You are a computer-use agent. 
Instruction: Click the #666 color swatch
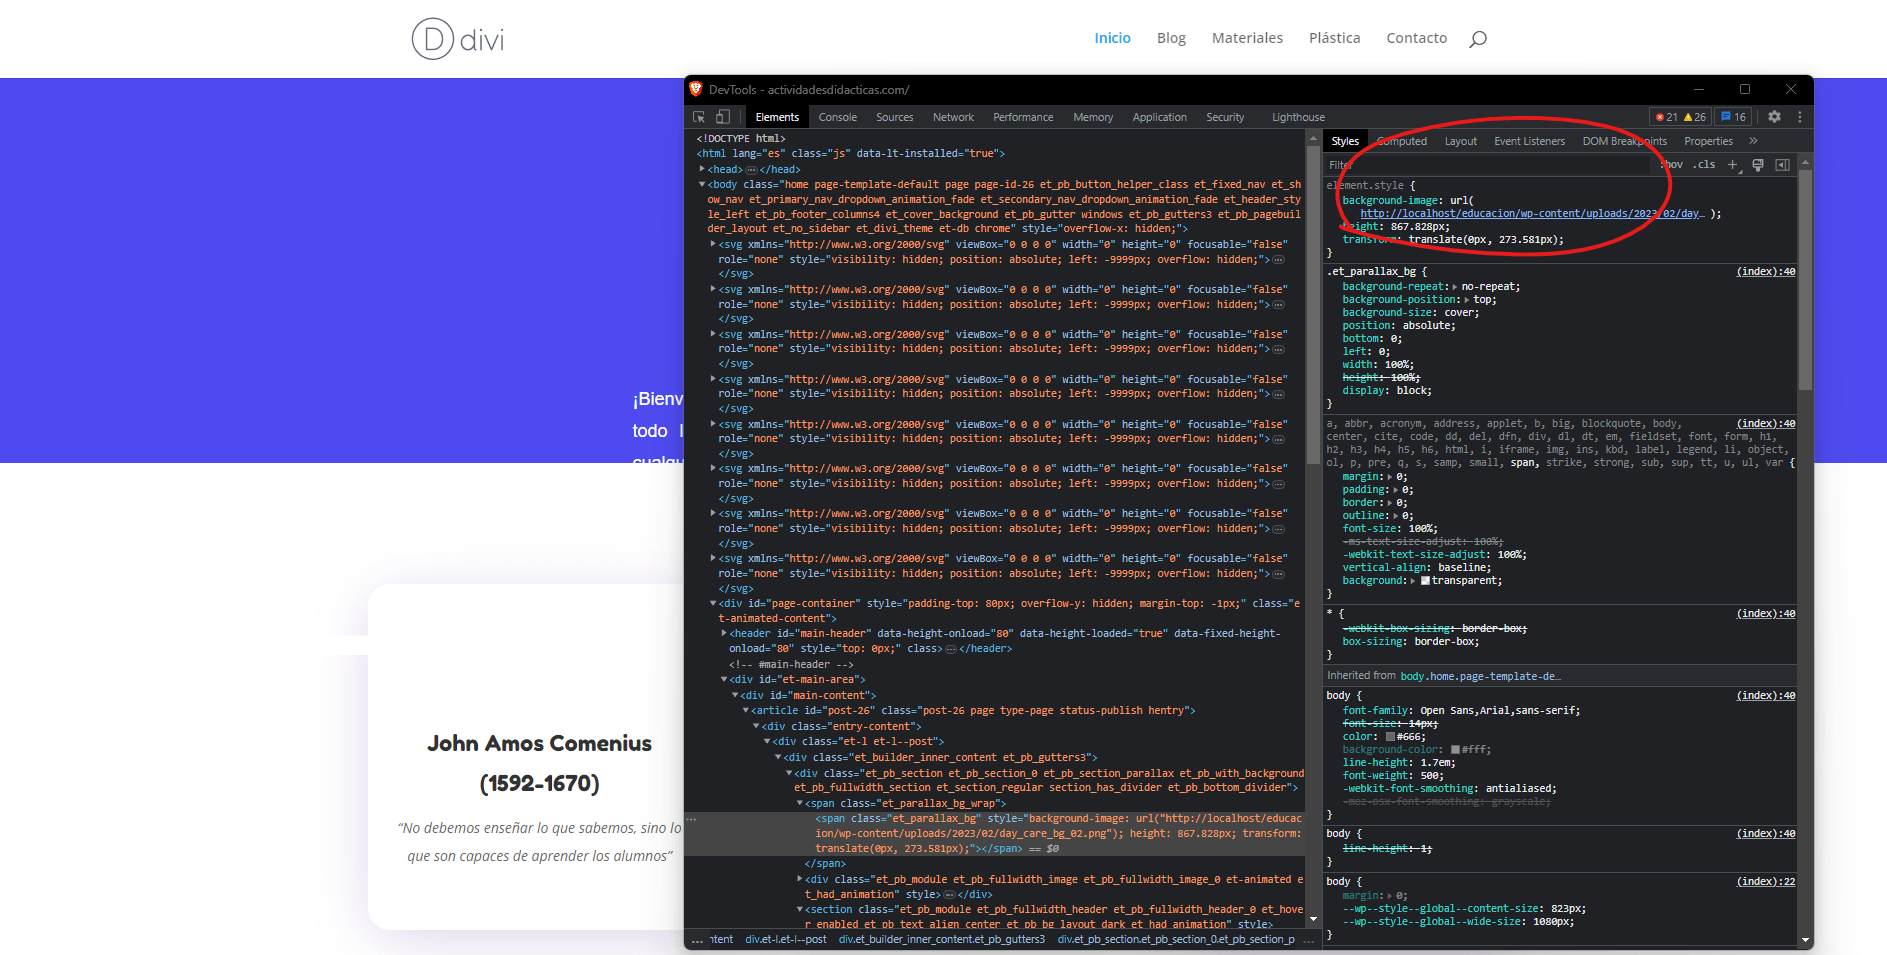point(1390,737)
